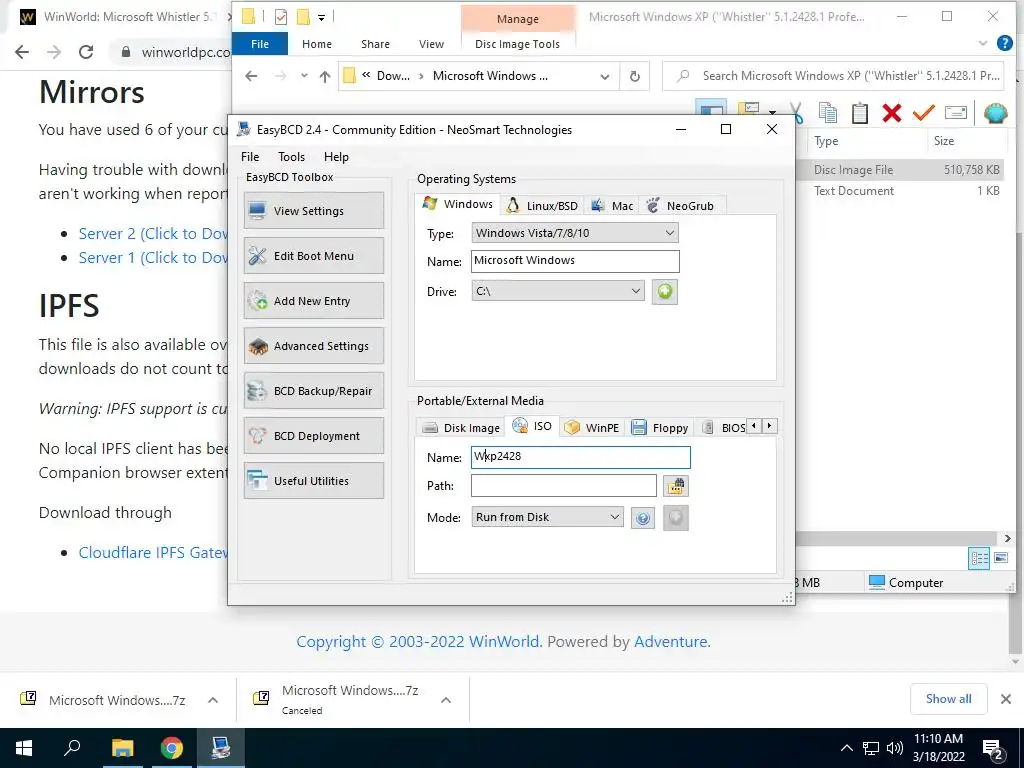Expand the Drive dropdown showing C:\
This screenshot has height=768, width=1024.
coord(558,291)
